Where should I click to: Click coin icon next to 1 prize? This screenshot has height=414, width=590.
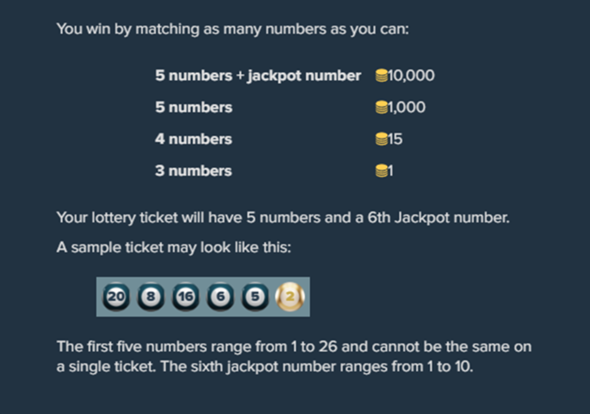coord(381,171)
